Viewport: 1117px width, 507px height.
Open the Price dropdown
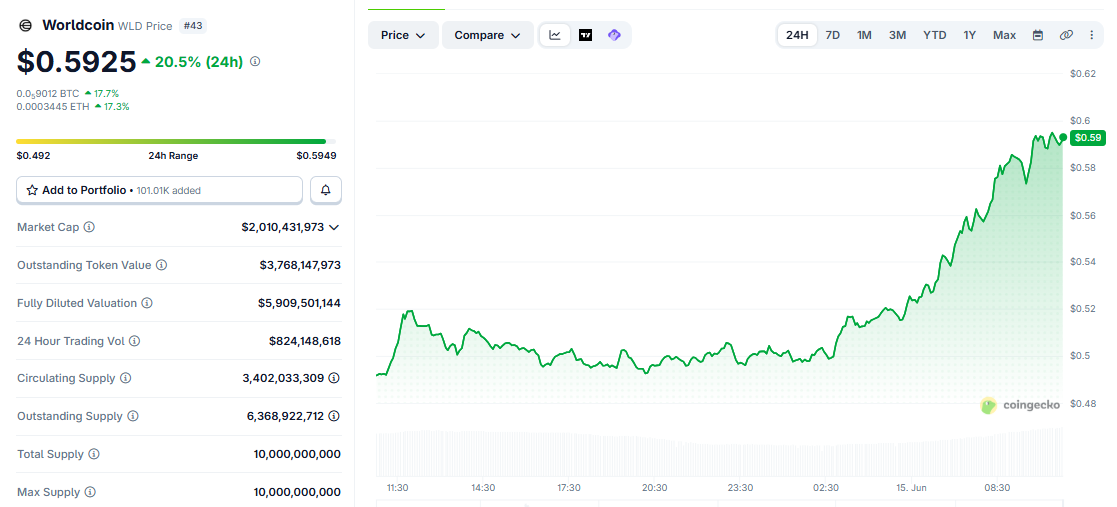pyautogui.click(x=403, y=35)
